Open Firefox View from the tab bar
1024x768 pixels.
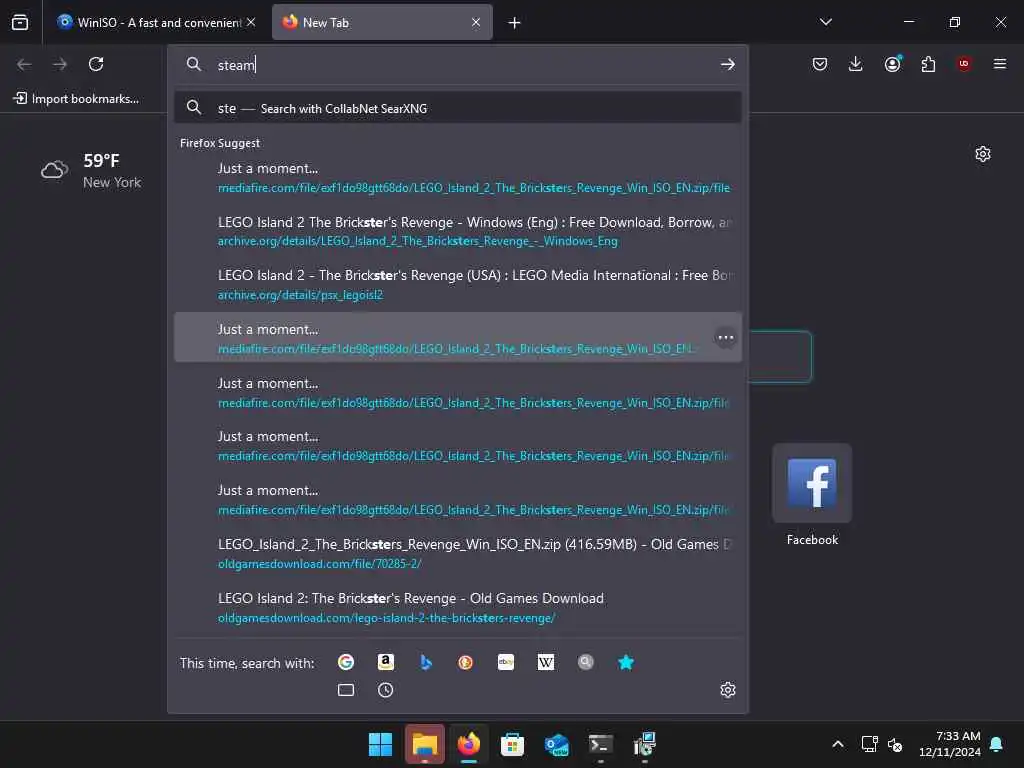point(20,22)
